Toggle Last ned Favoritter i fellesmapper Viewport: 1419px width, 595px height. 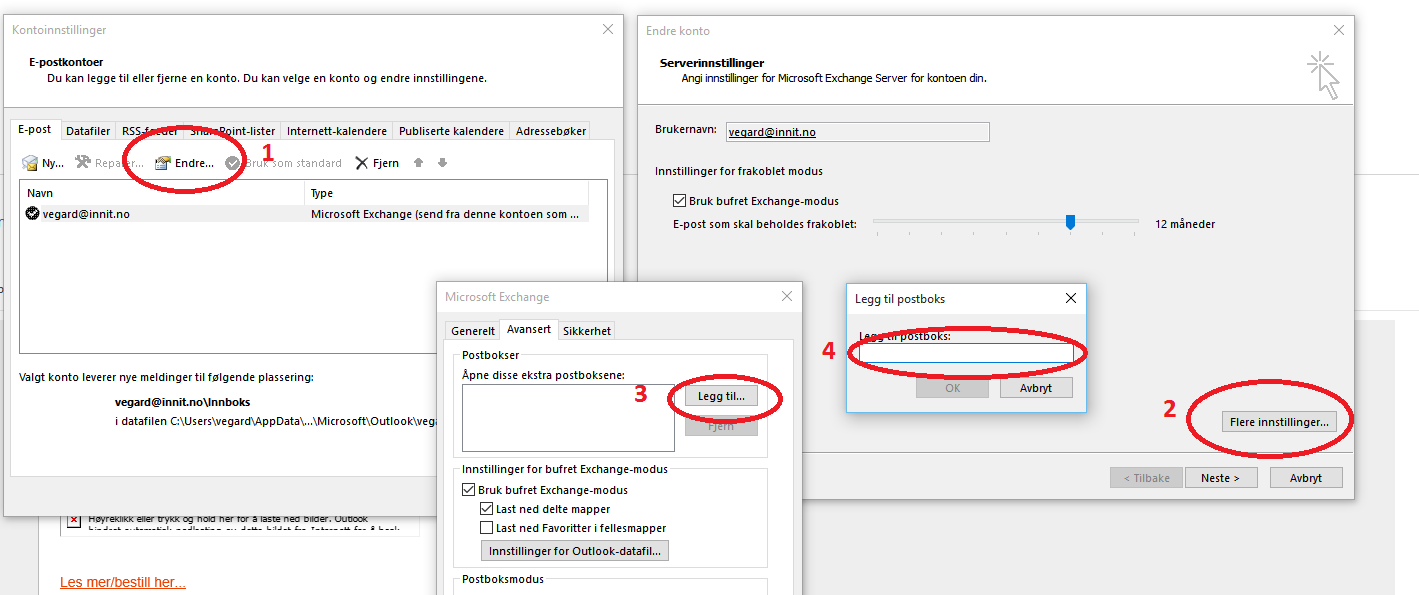pyautogui.click(x=487, y=528)
